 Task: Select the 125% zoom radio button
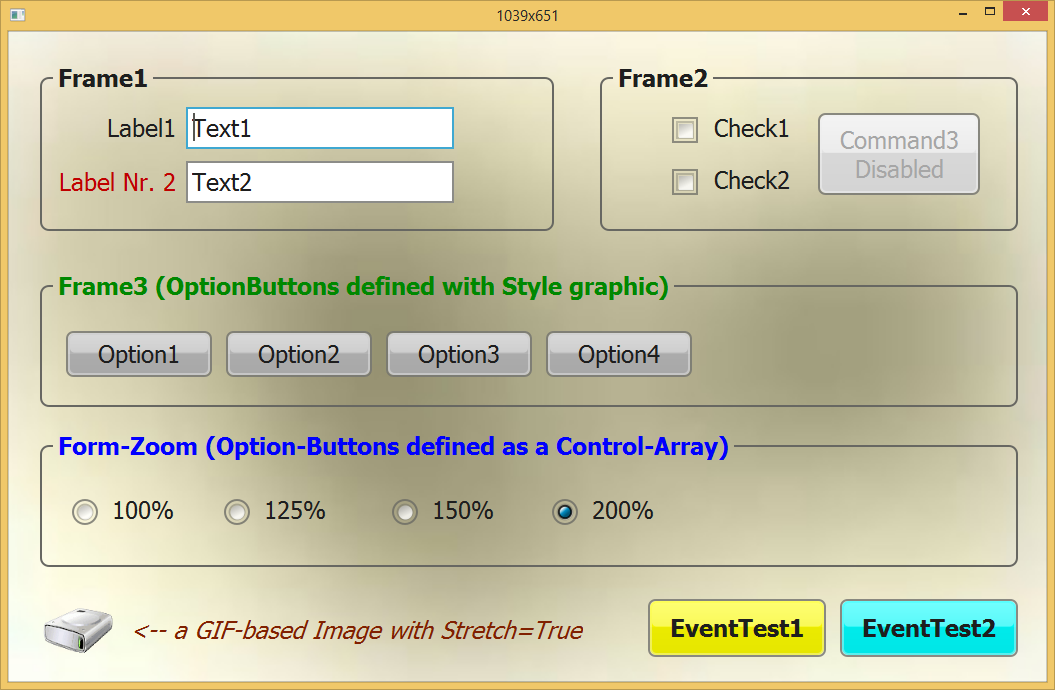click(237, 511)
